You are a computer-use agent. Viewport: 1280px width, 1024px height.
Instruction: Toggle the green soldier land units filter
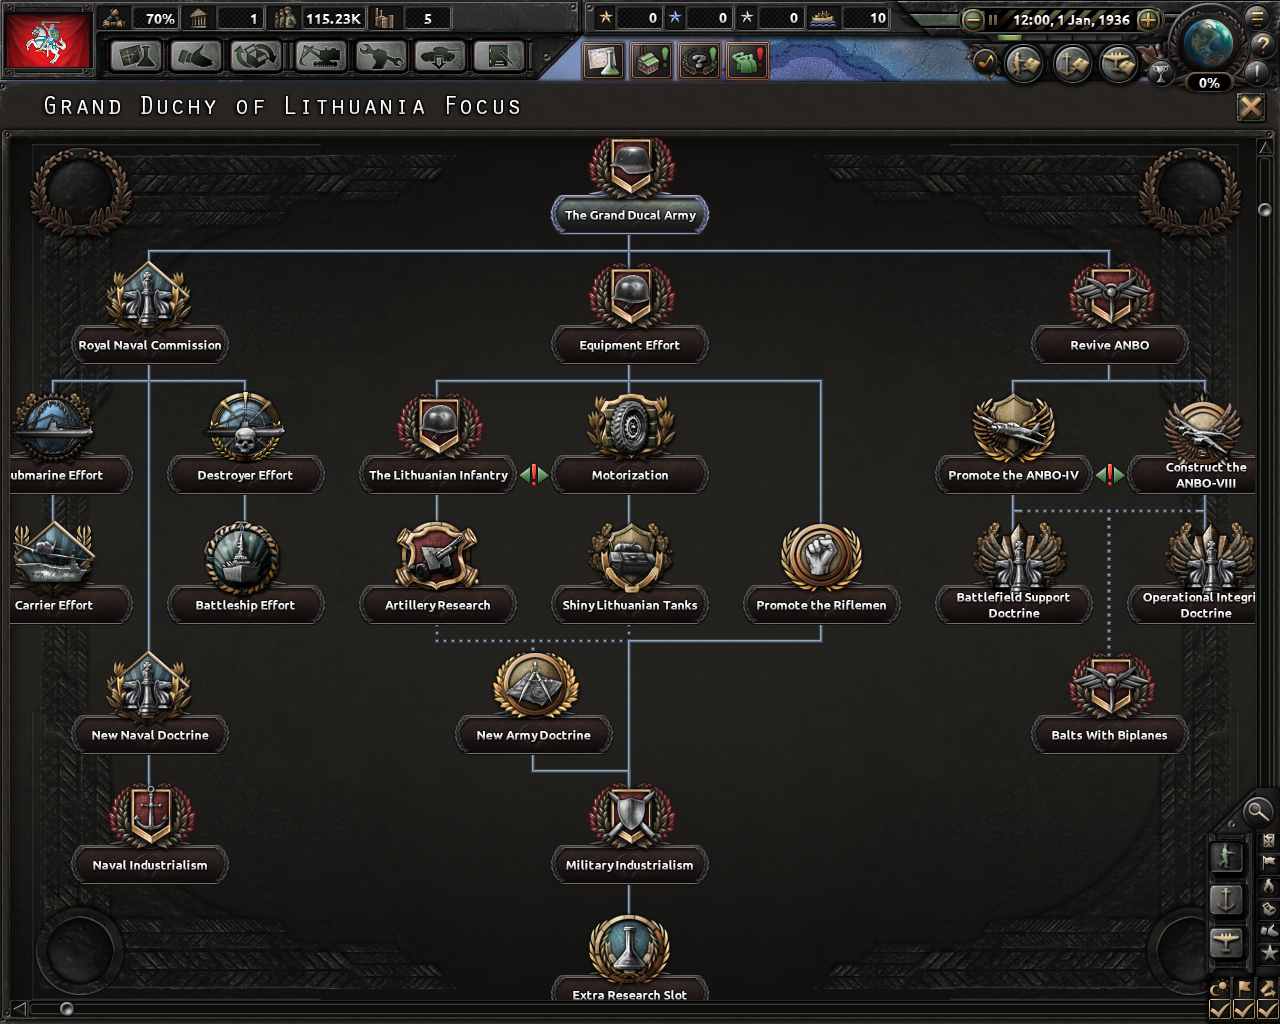1227,856
